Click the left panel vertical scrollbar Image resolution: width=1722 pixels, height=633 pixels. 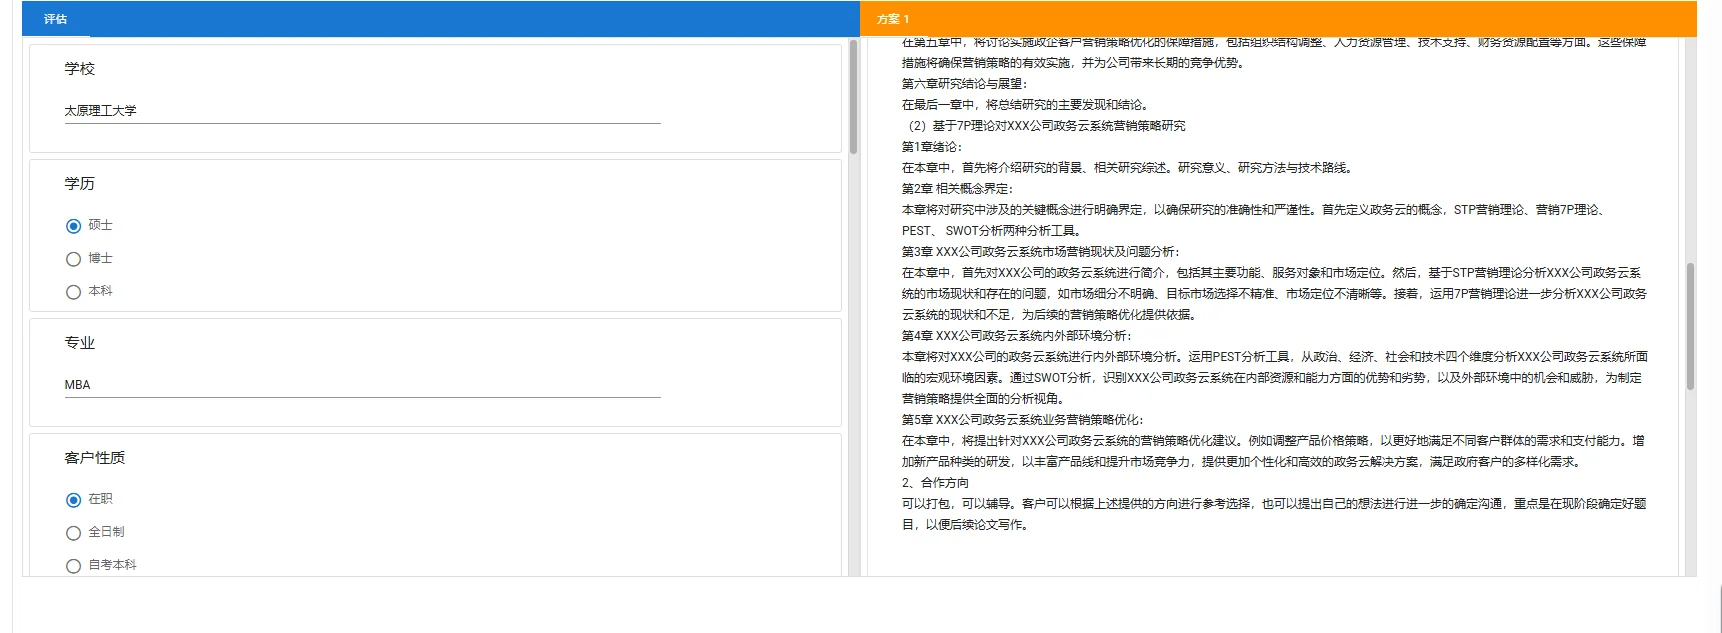[853, 96]
